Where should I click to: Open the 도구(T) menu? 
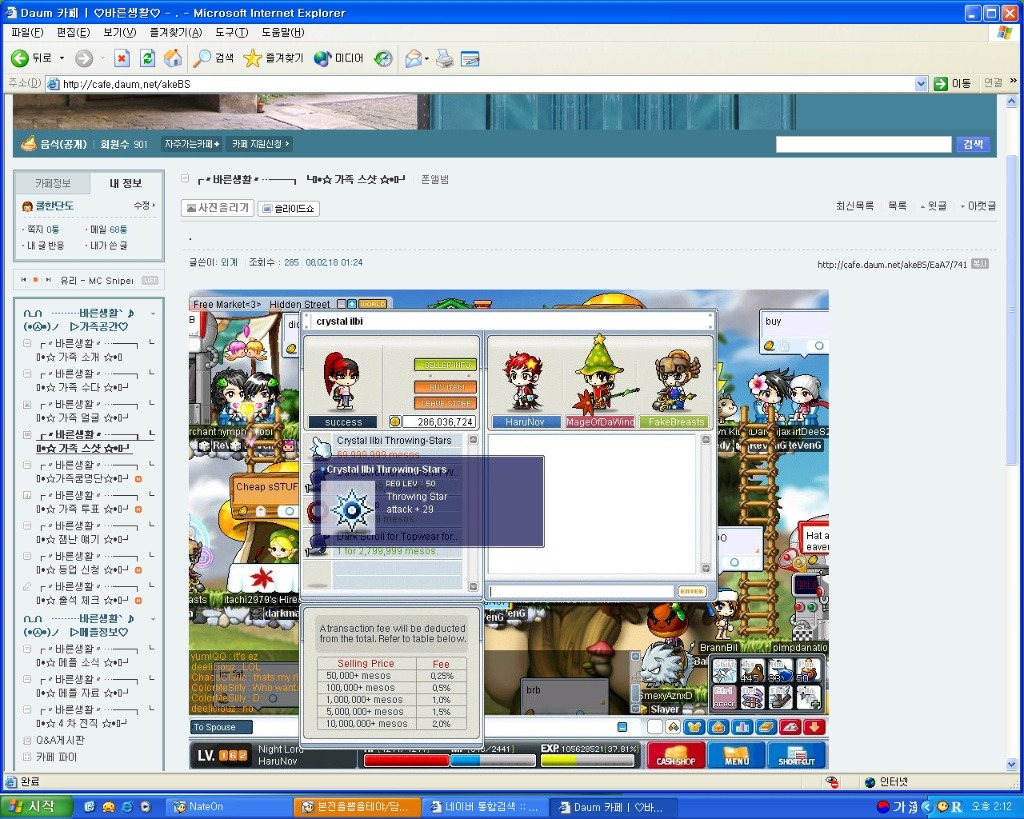tap(232, 32)
